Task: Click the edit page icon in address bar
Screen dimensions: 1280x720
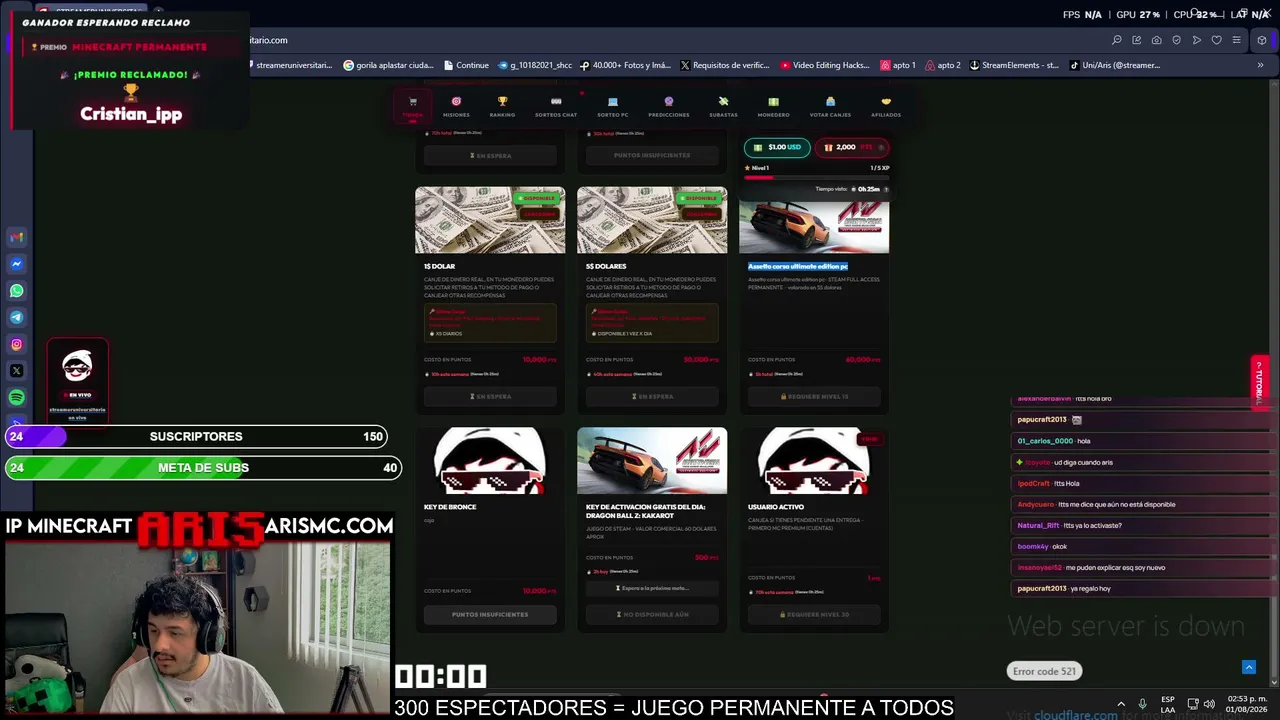Action: pyautogui.click(x=1137, y=40)
